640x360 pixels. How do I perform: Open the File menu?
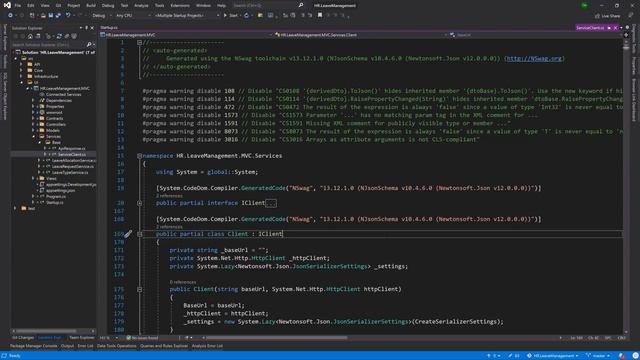coord(18,5)
